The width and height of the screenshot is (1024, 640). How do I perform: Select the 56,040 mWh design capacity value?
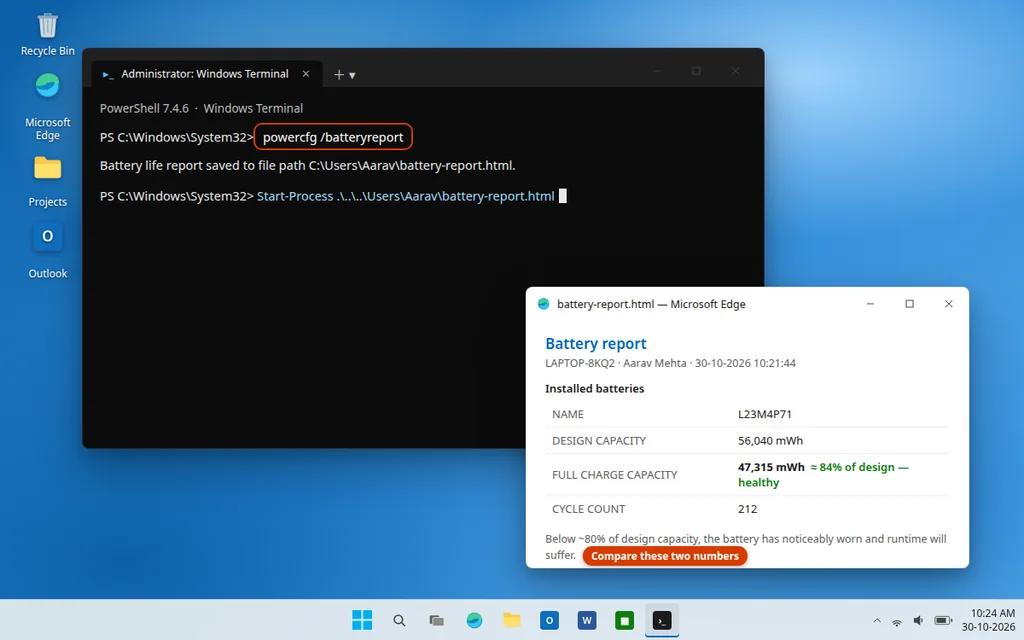771,441
